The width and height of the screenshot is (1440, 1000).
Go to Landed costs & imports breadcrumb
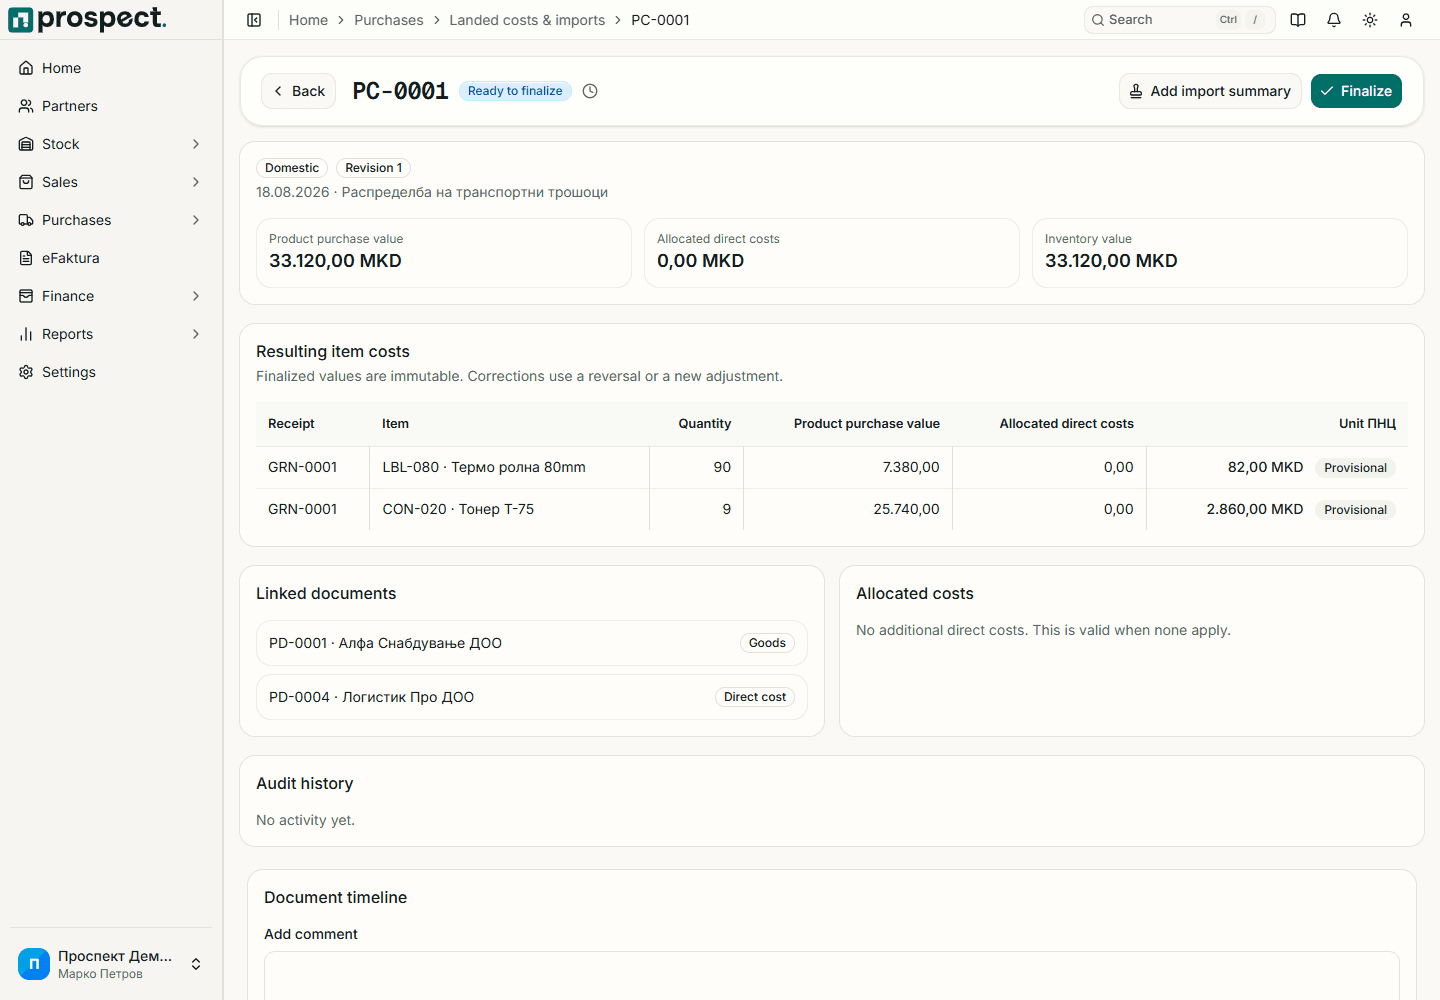527,20
